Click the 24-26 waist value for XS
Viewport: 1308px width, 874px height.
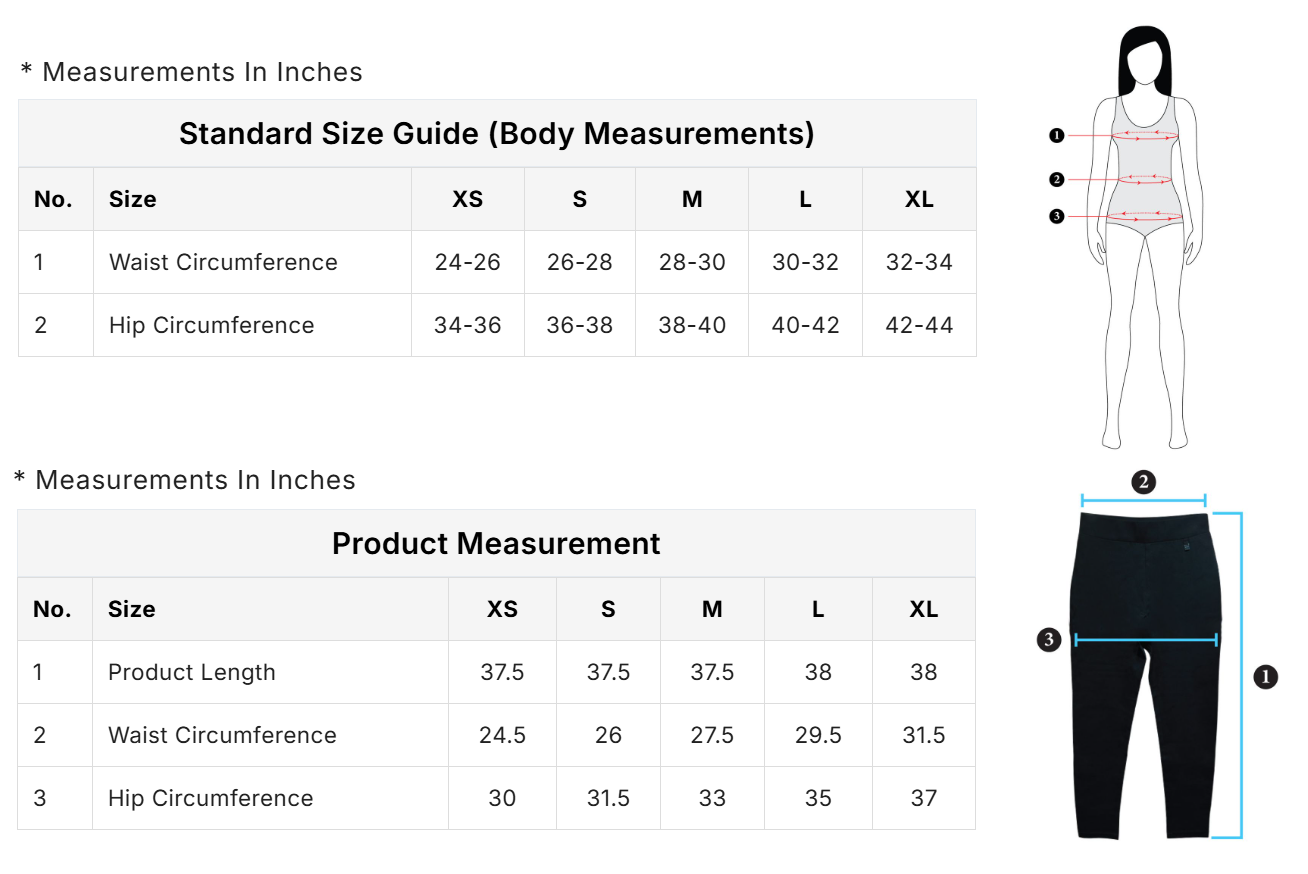[x=467, y=263]
